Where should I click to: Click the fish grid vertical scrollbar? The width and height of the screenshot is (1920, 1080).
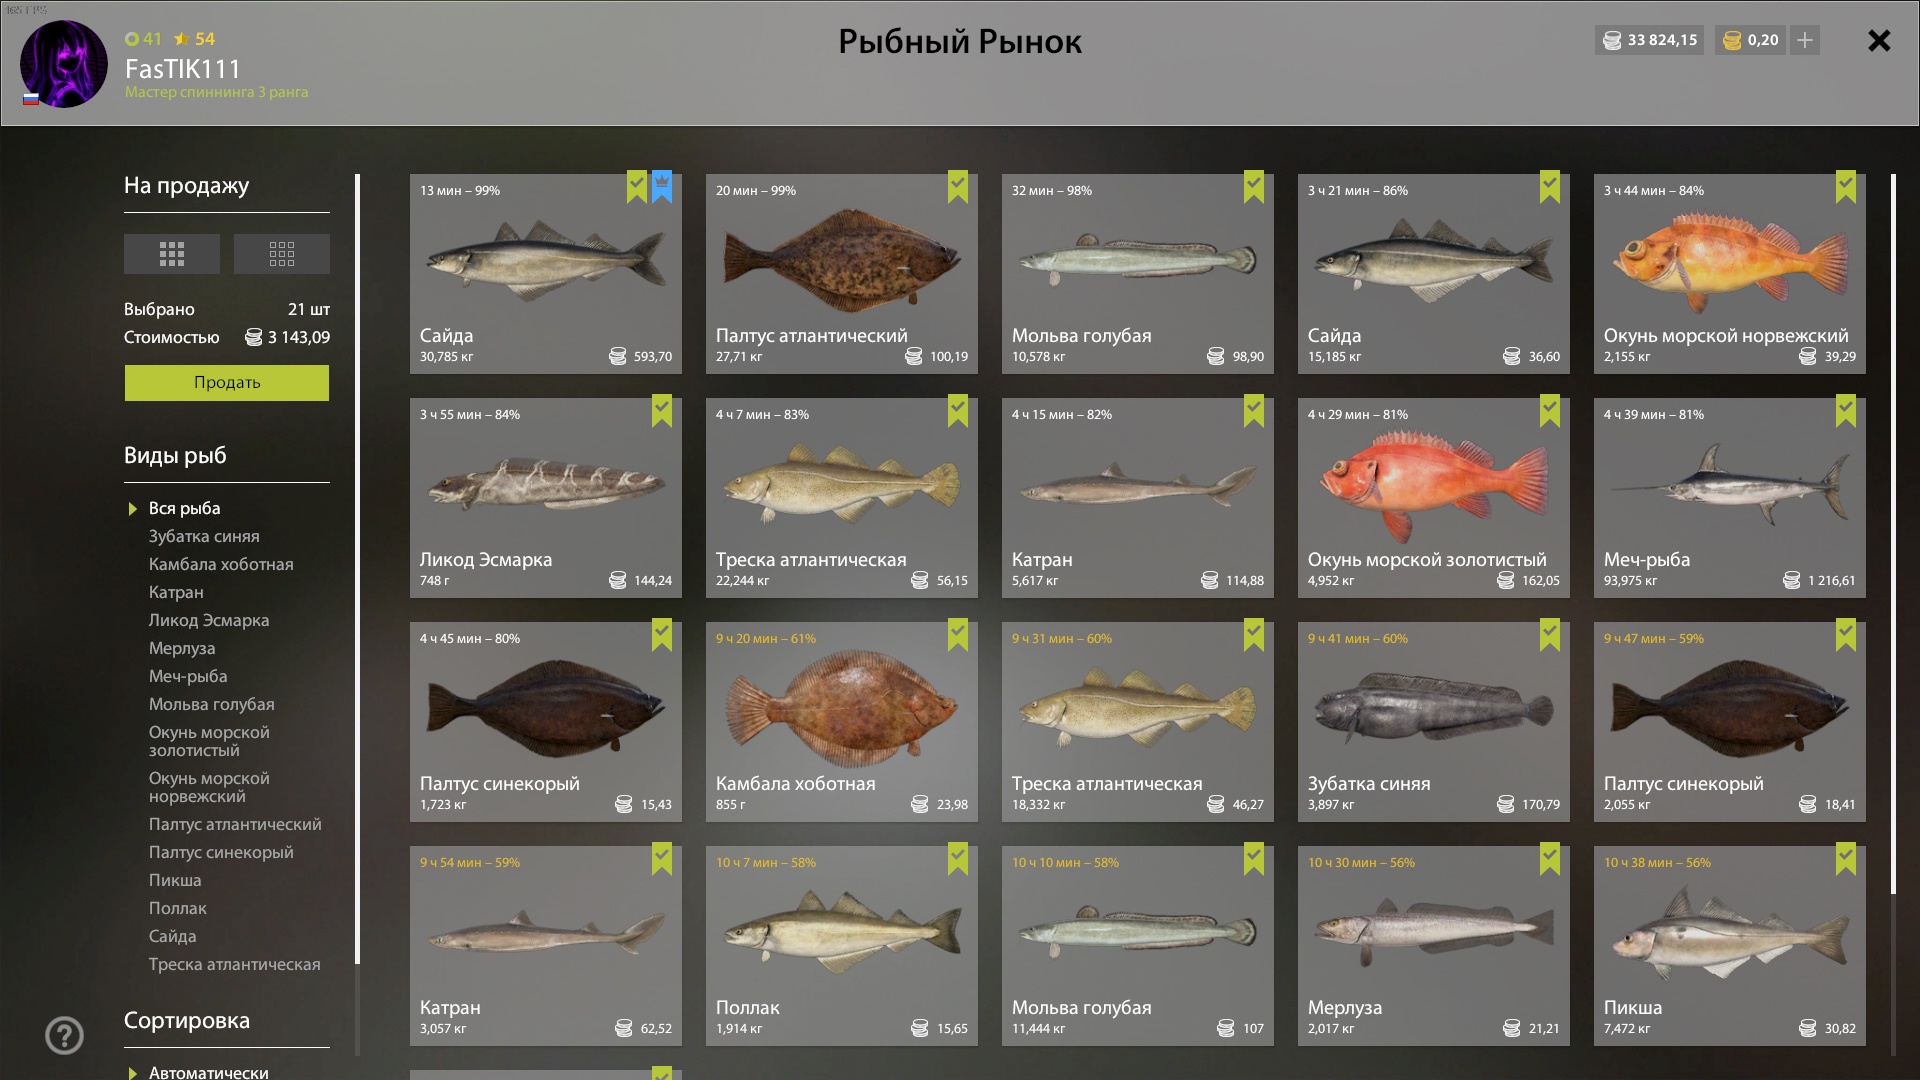pyautogui.click(x=1893, y=534)
